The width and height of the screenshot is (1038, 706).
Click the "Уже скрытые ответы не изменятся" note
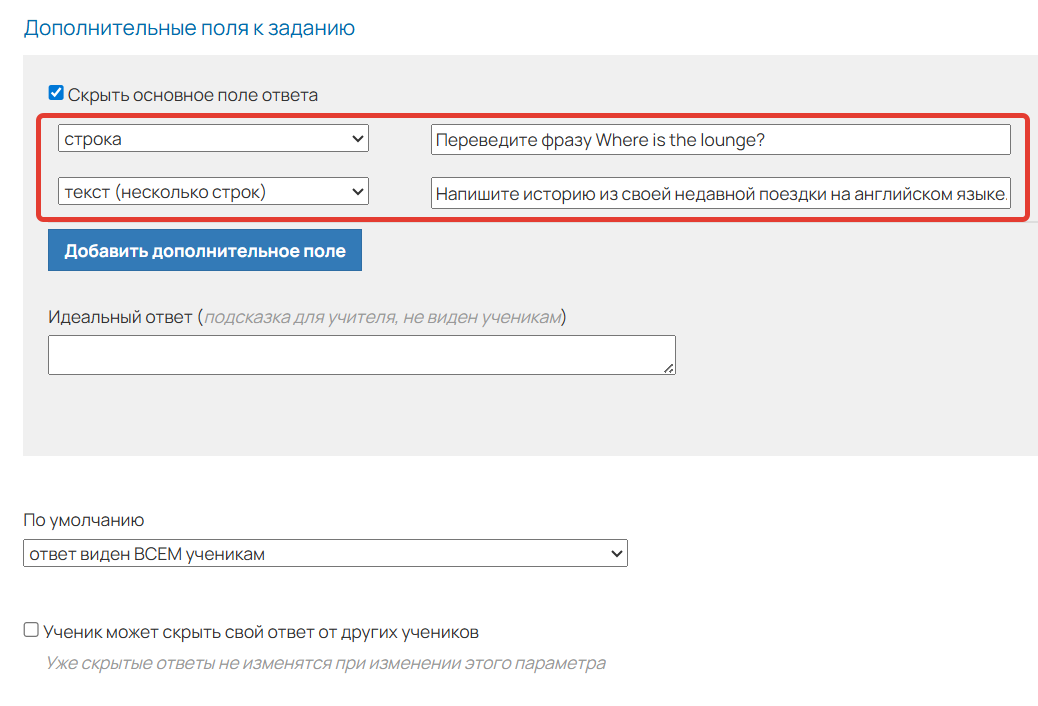tap(325, 663)
